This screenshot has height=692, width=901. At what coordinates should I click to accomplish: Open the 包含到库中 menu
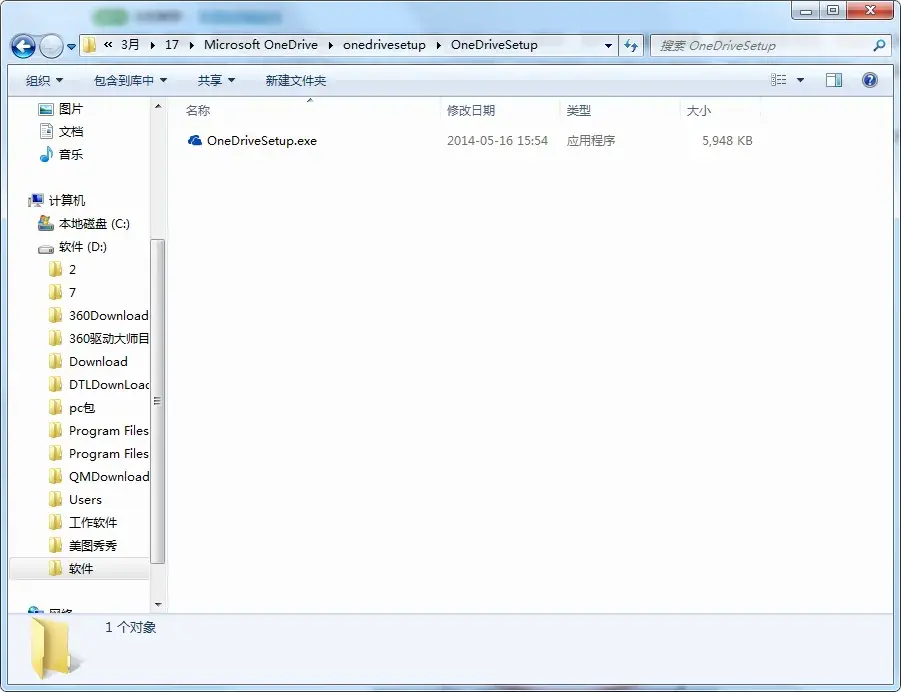130,80
